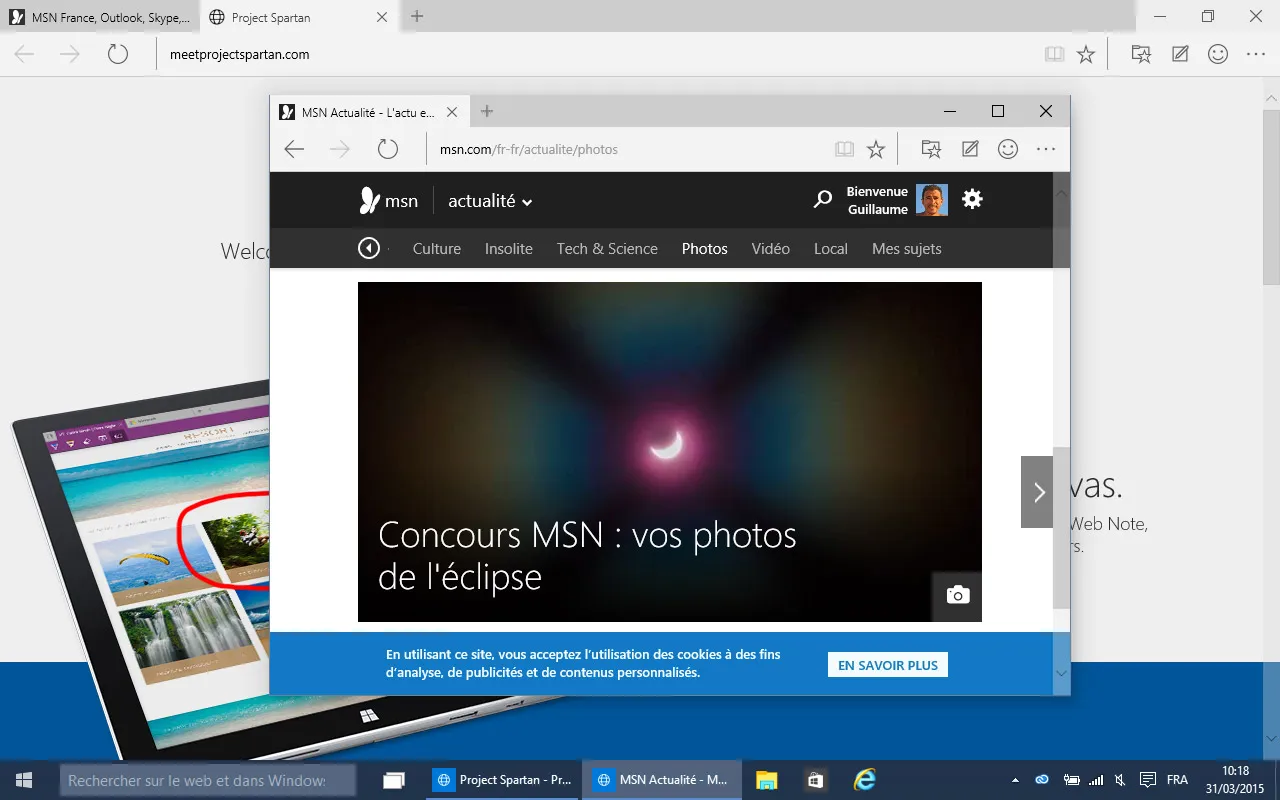Favorite the meetprojectspartan.com page

1086,54
